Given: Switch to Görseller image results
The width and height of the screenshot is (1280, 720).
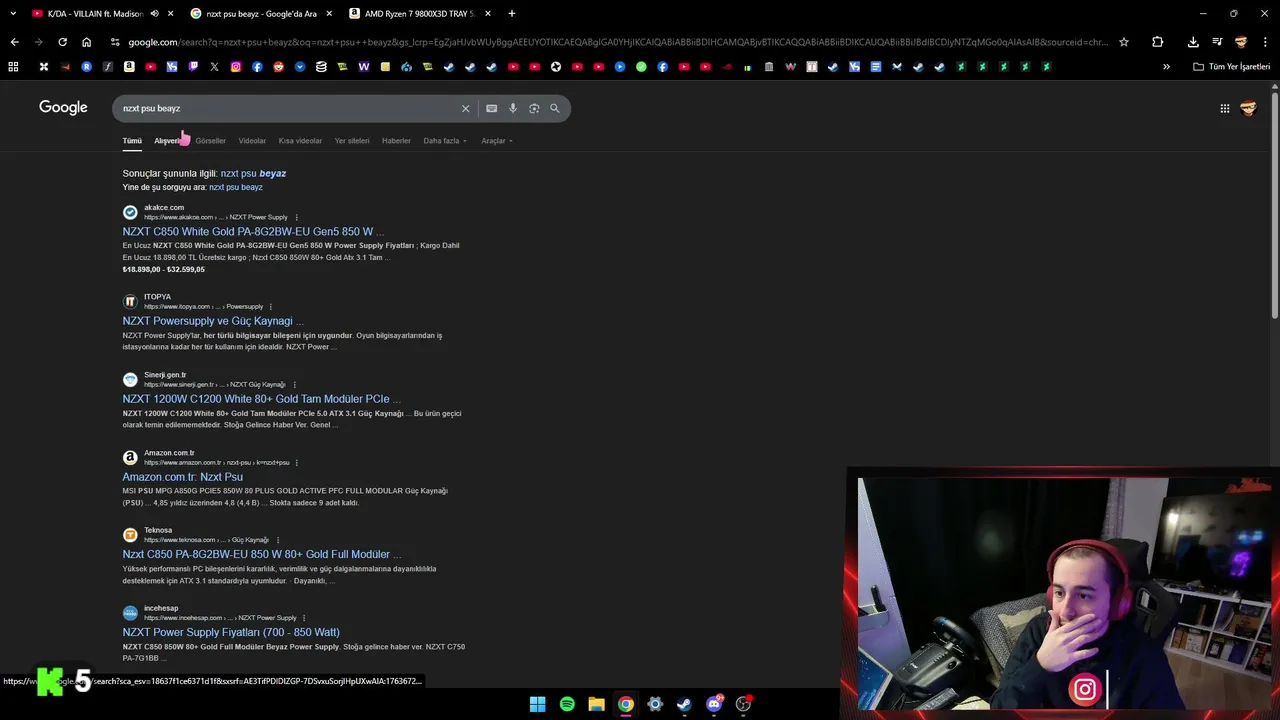Looking at the screenshot, I should tap(210, 141).
